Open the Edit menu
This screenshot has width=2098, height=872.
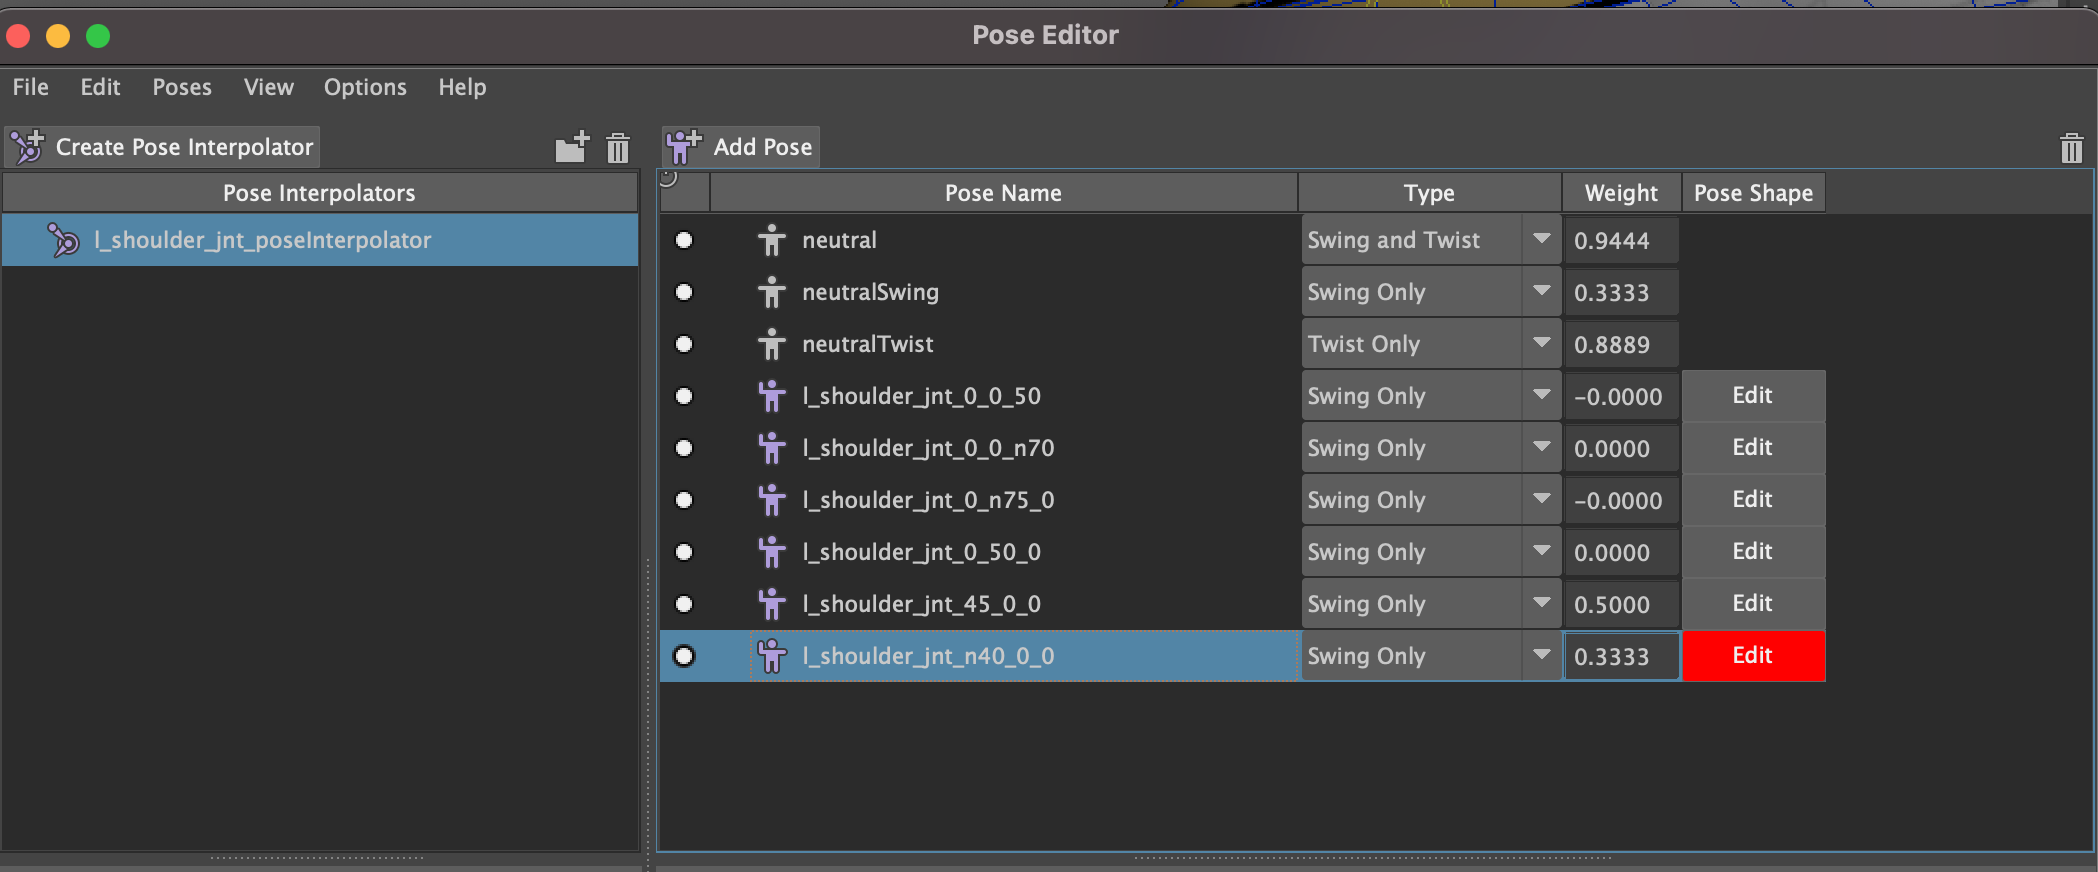pos(100,87)
